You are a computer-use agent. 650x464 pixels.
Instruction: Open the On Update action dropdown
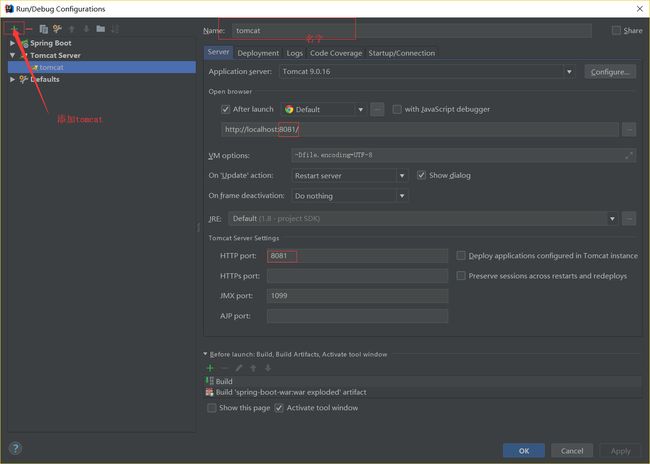pos(402,175)
